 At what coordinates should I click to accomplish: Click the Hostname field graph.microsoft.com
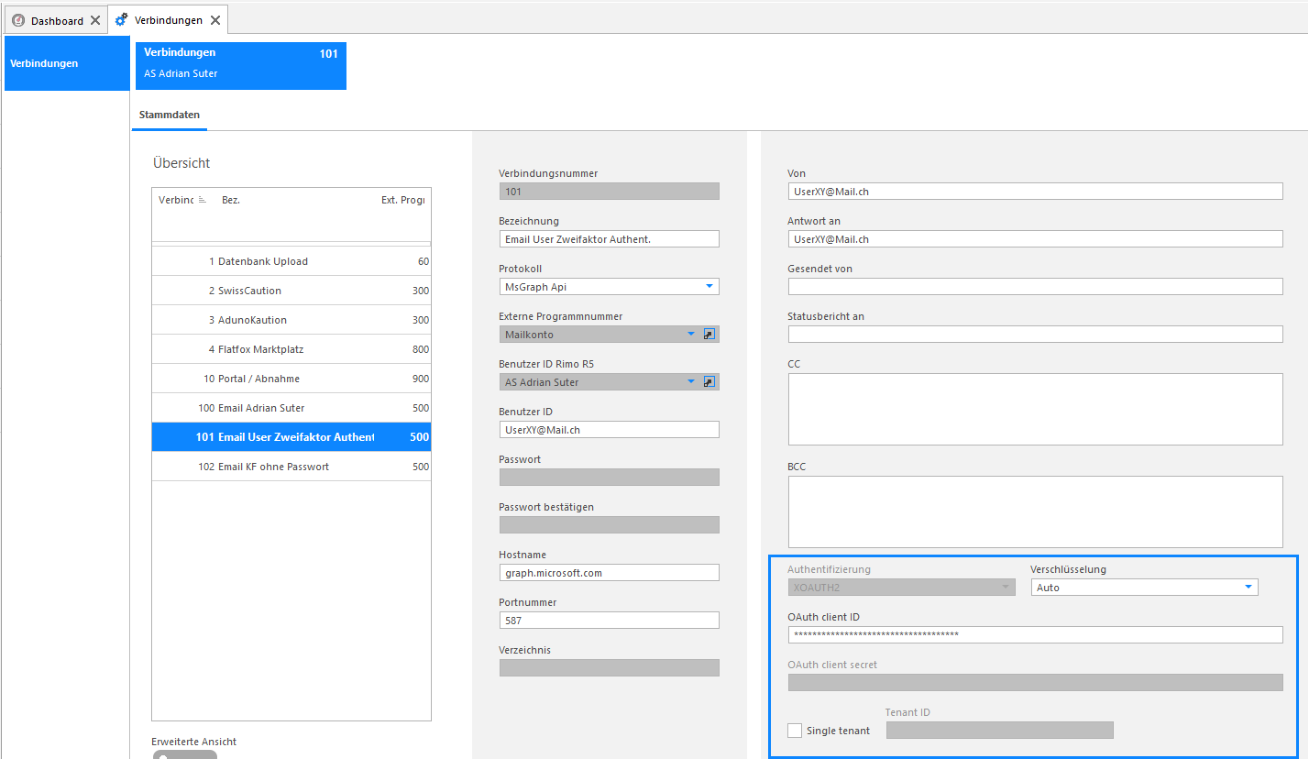(609, 573)
